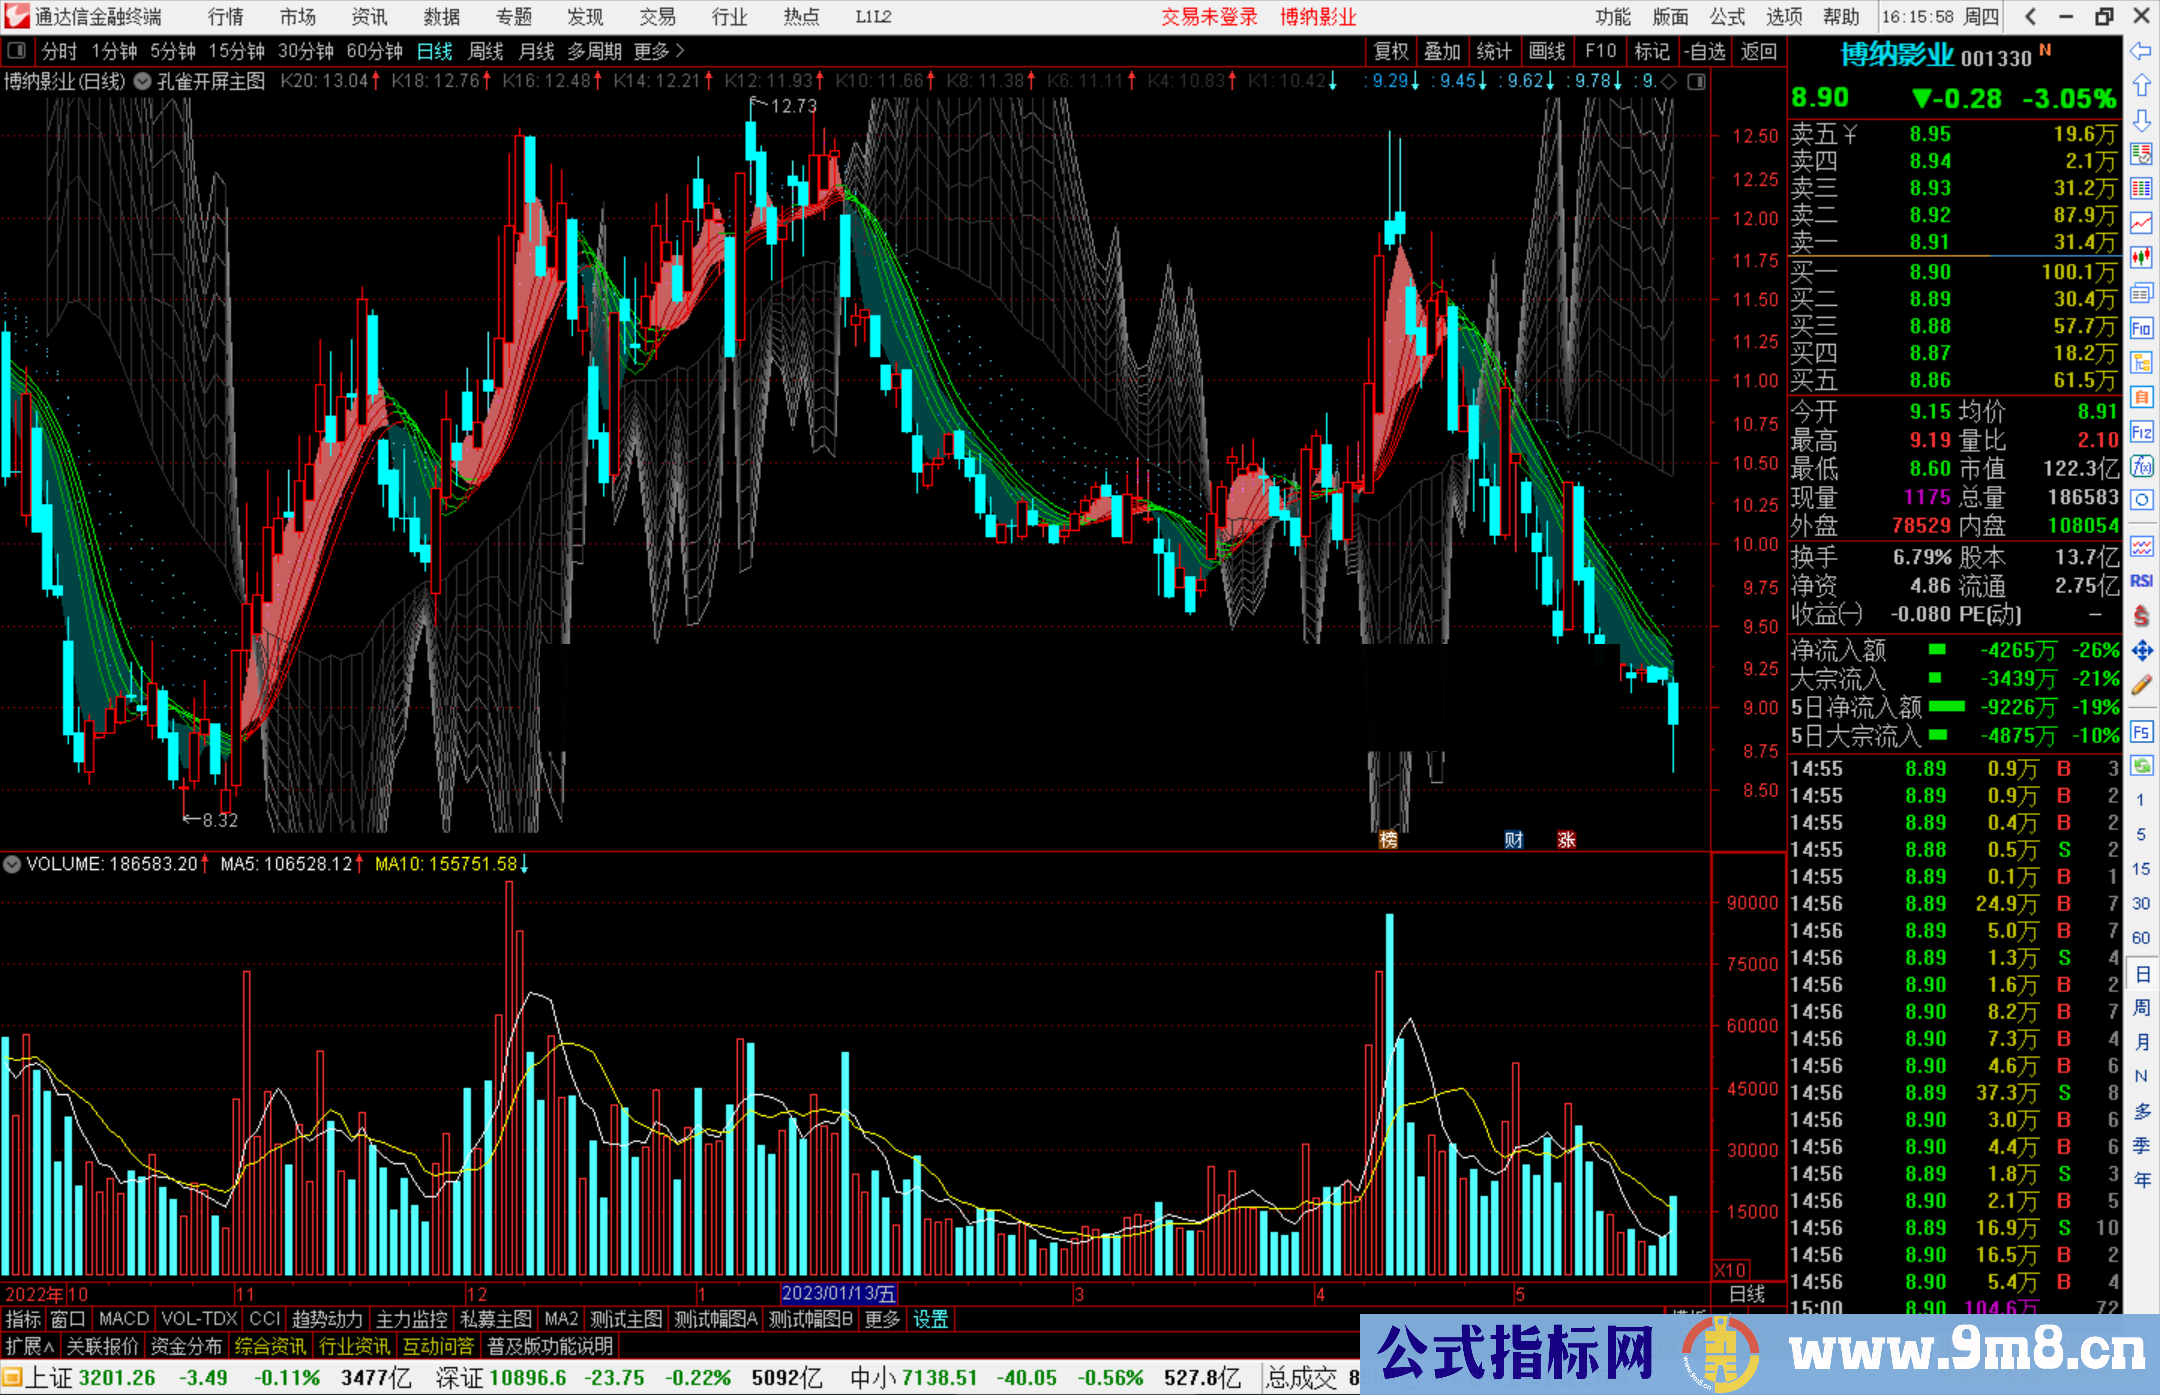Switch to the MACD indicator tab
The height and width of the screenshot is (1395, 2160).
pos(123,1319)
